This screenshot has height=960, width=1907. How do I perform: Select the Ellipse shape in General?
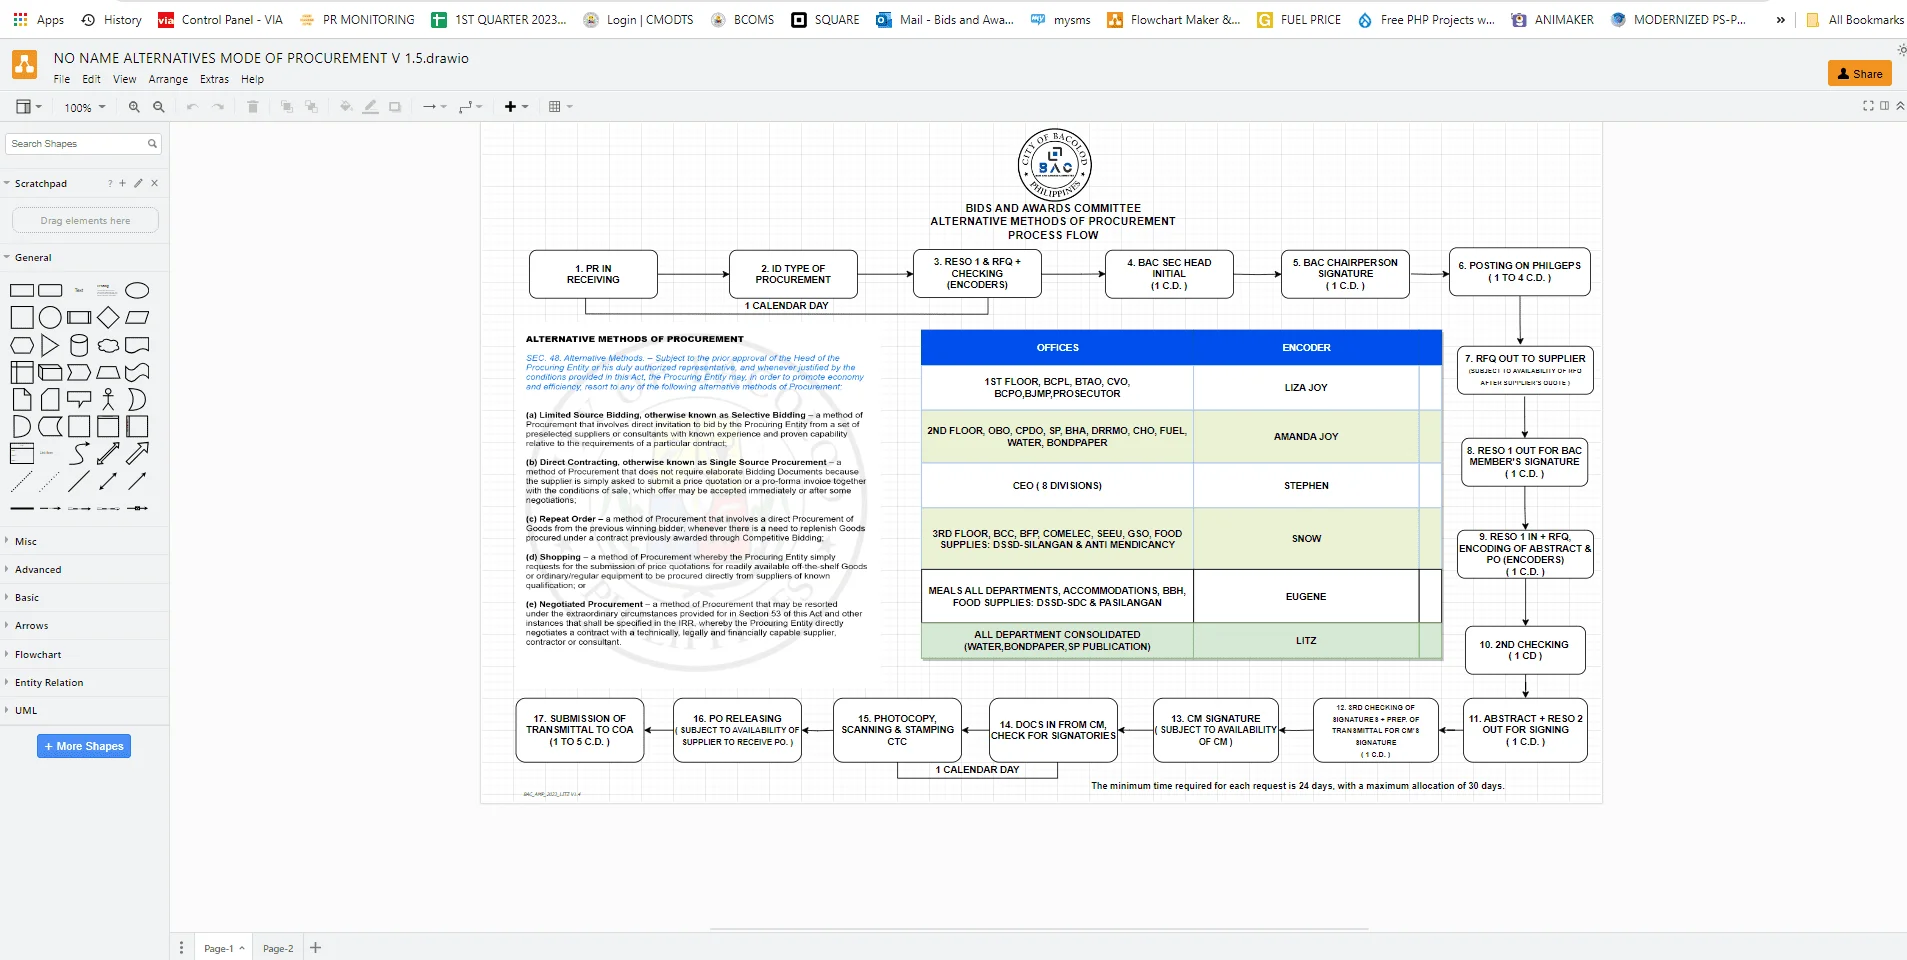point(137,291)
